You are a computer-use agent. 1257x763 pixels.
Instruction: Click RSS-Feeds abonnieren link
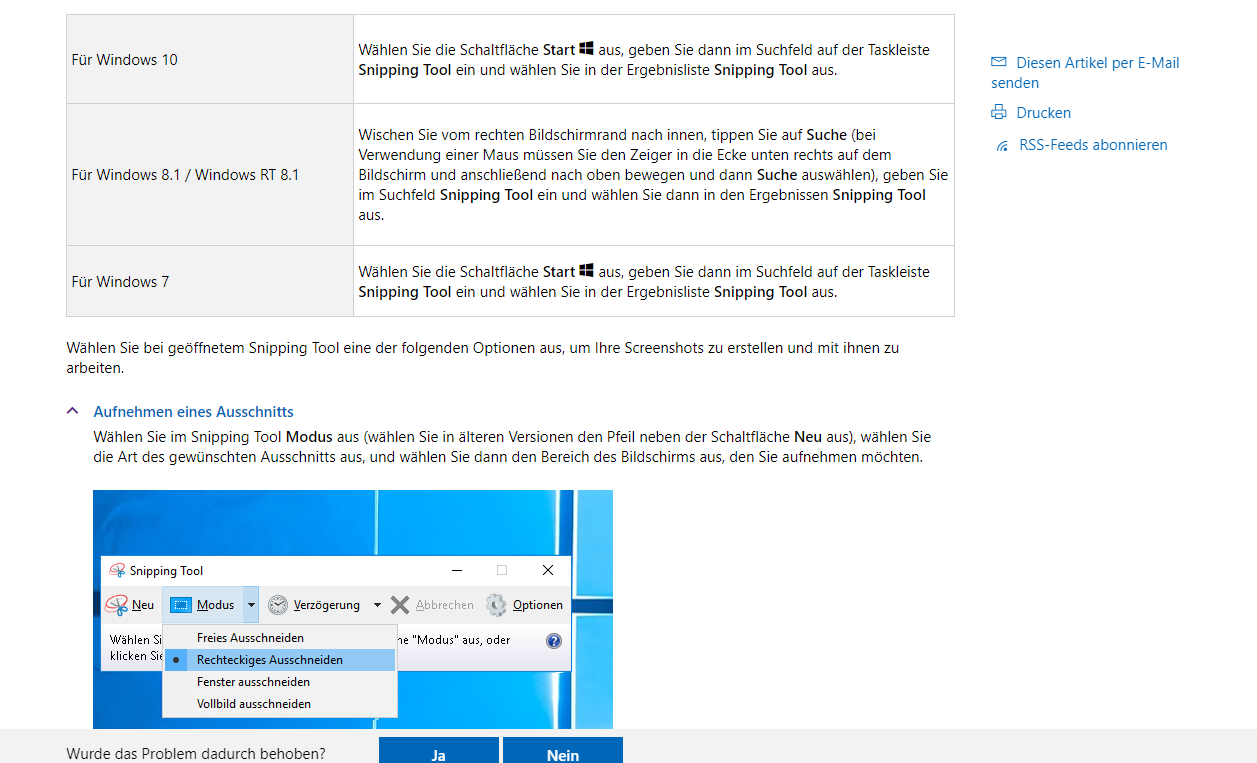click(1093, 145)
